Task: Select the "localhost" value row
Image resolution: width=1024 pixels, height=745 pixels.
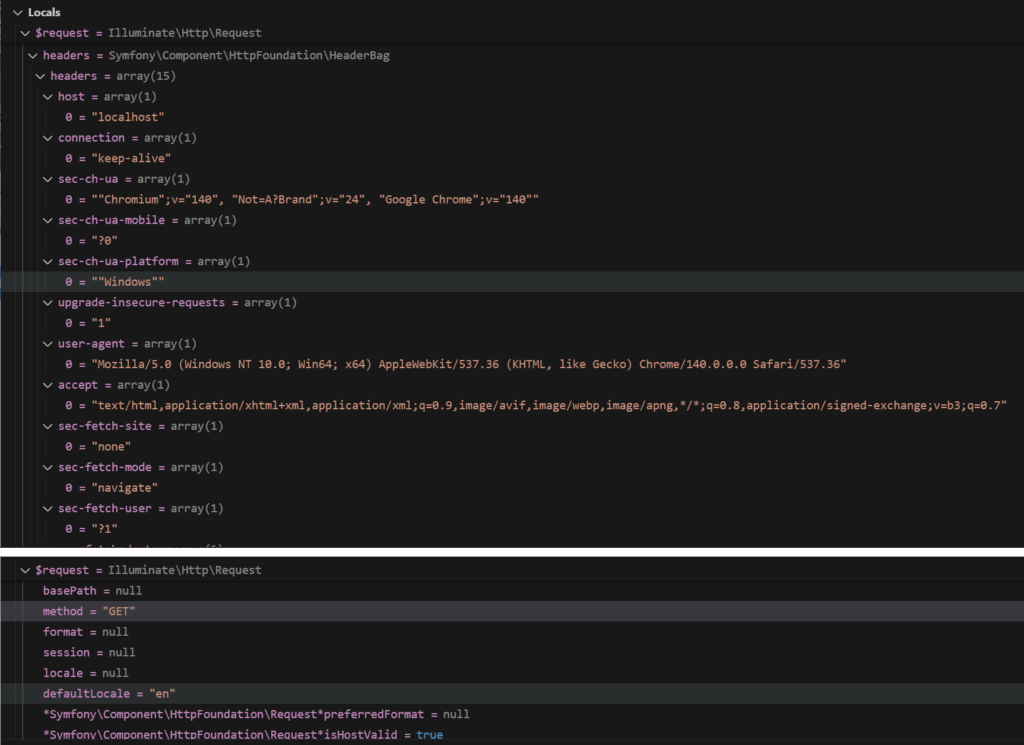Action: (x=512, y=117)
